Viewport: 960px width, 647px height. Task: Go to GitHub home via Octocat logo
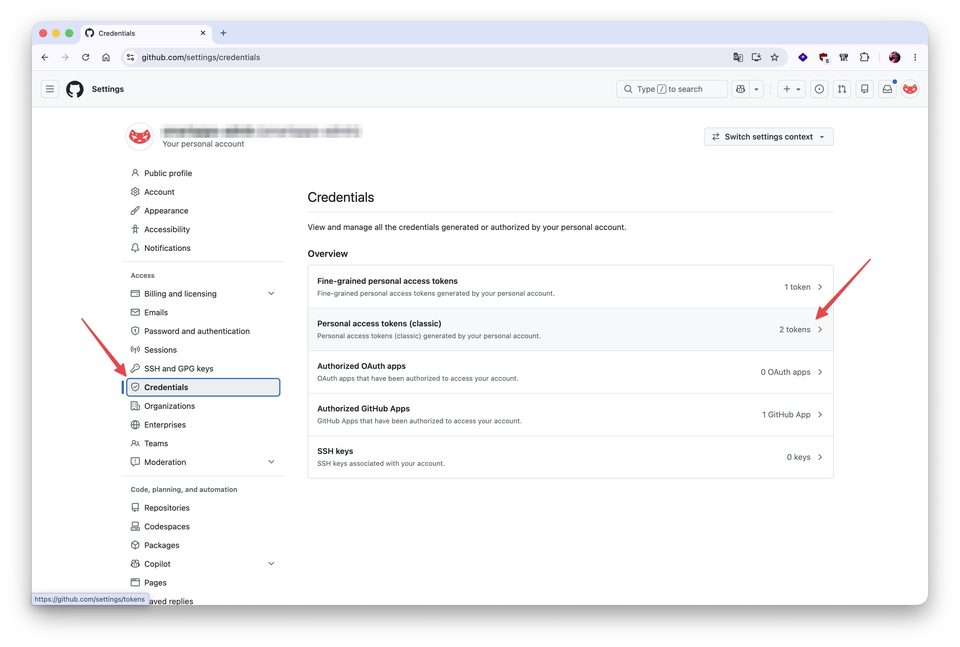(x=75, y=89)
